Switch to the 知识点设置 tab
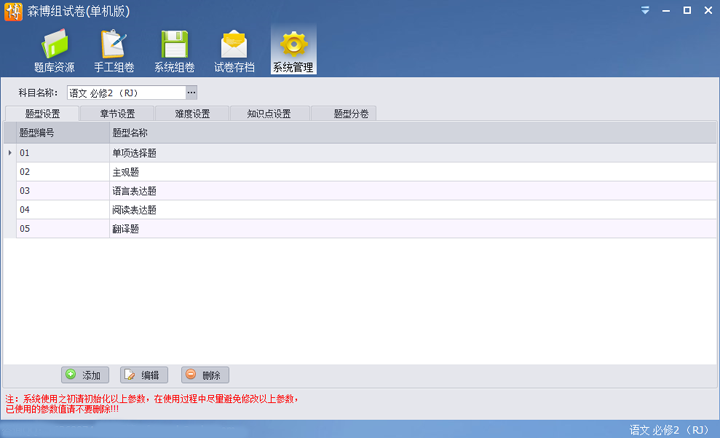Image resolution: width=720 pixels, height=438 pixels. [268, 114]
